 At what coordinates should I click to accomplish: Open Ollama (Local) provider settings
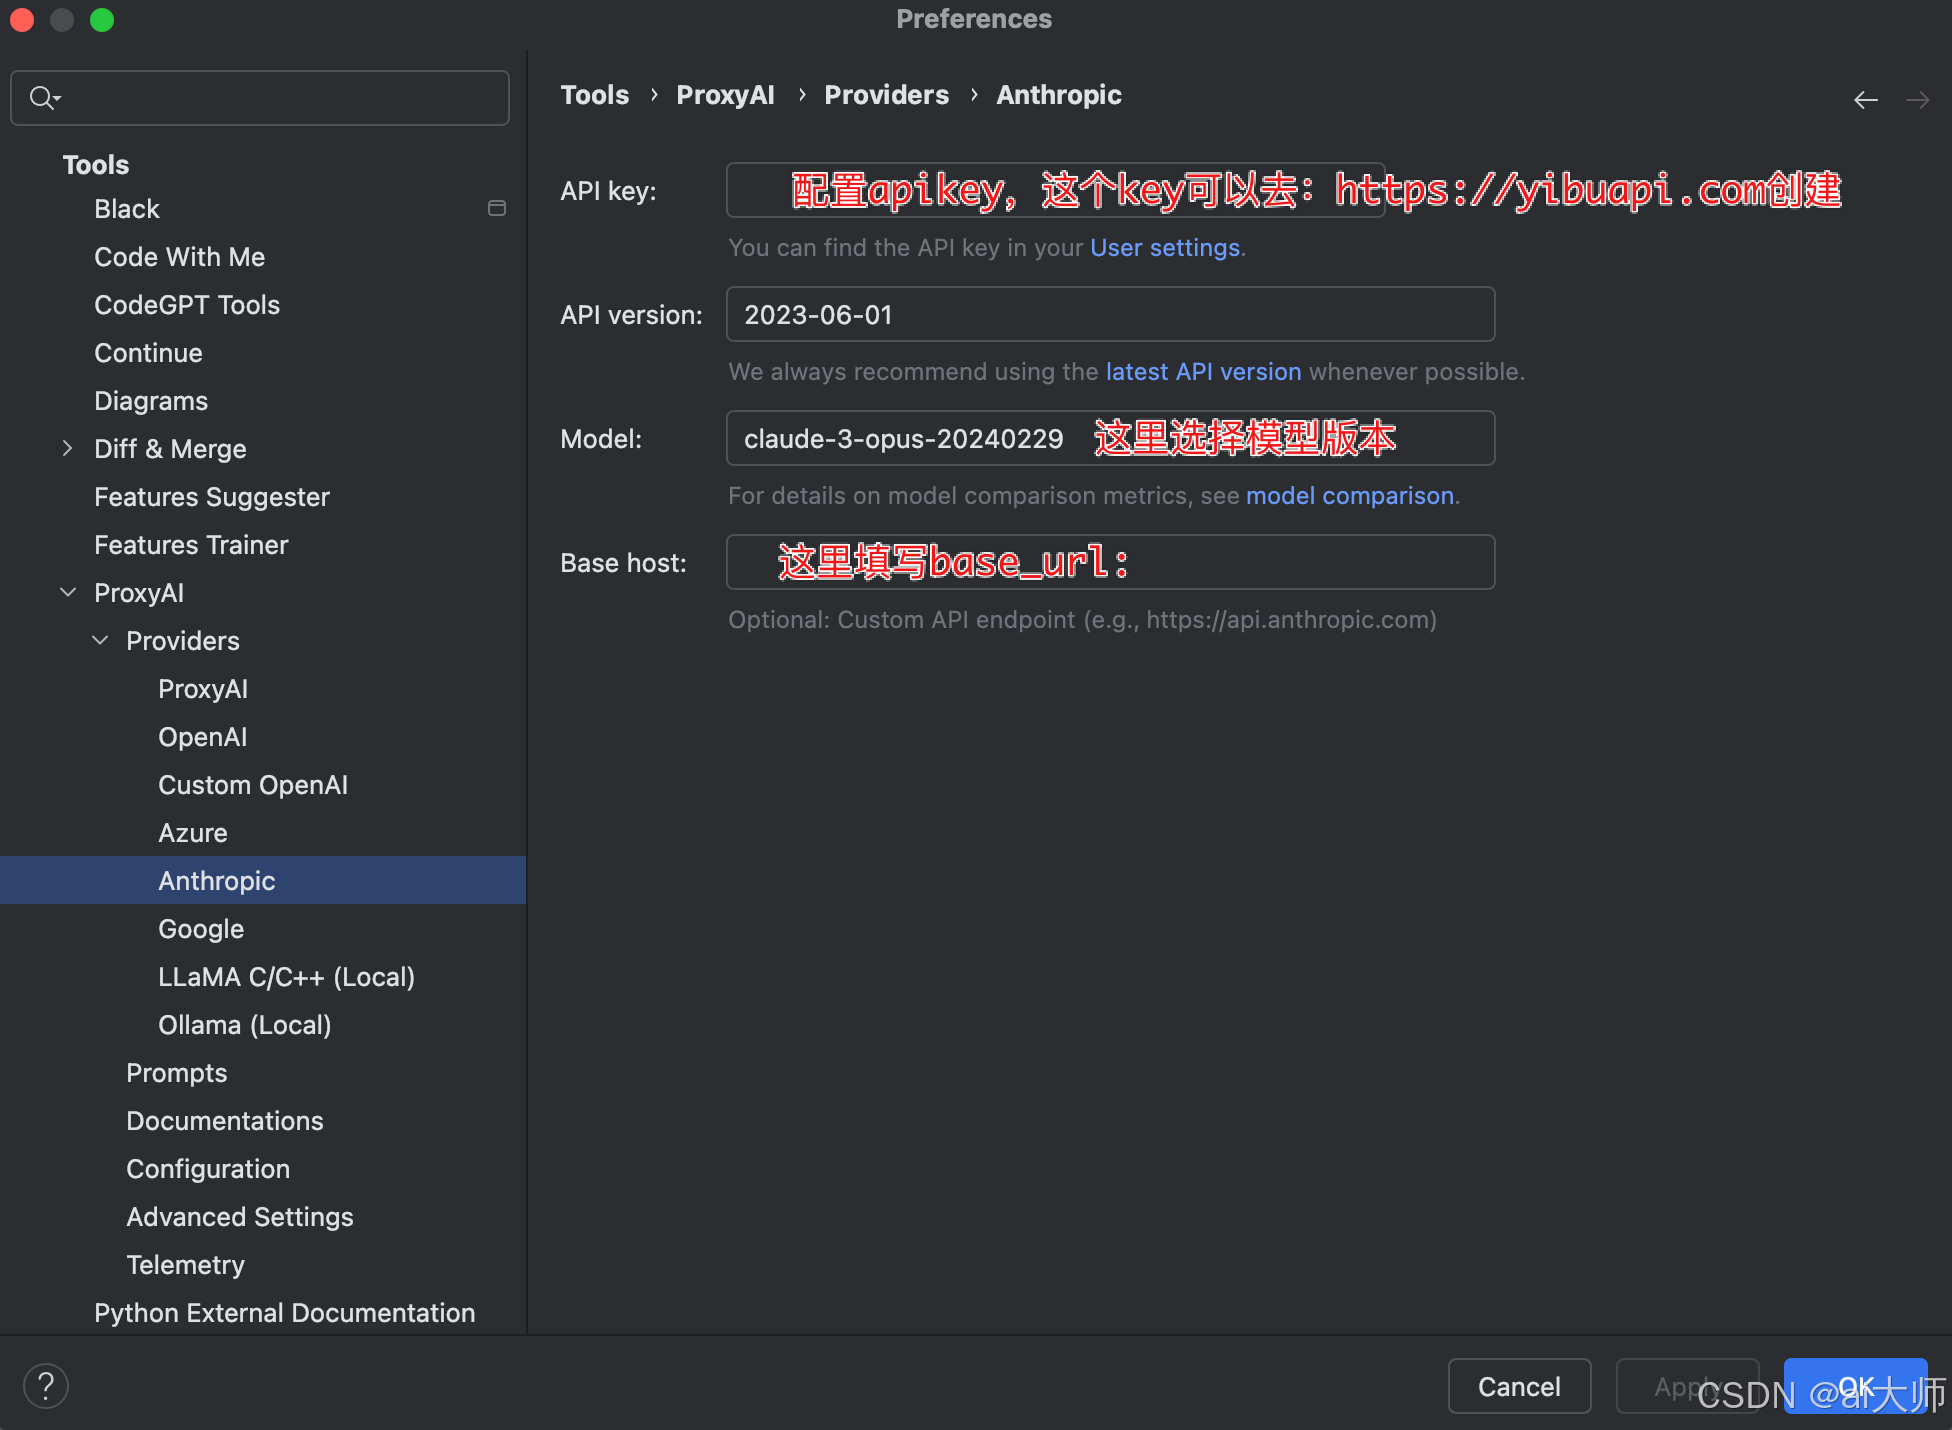pyautogui.click(x=244, y=1025)
